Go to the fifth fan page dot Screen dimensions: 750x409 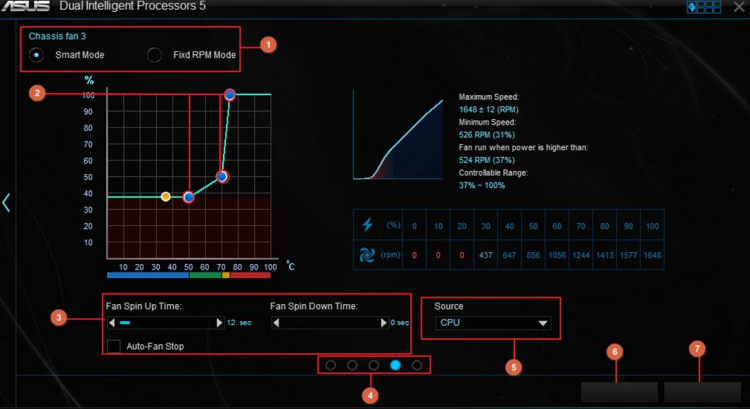(417, 365)
